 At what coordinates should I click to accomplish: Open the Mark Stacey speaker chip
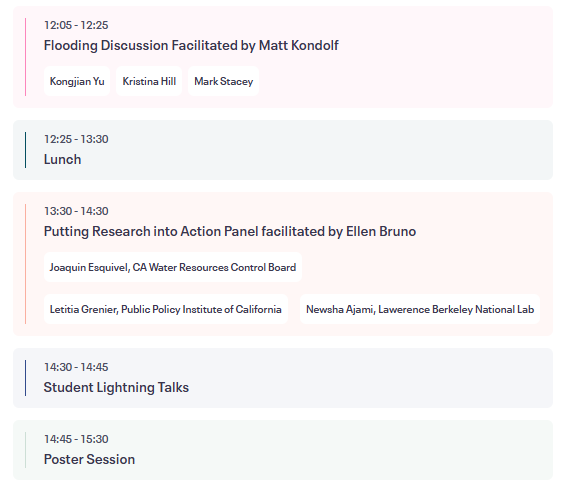[223, 81]
